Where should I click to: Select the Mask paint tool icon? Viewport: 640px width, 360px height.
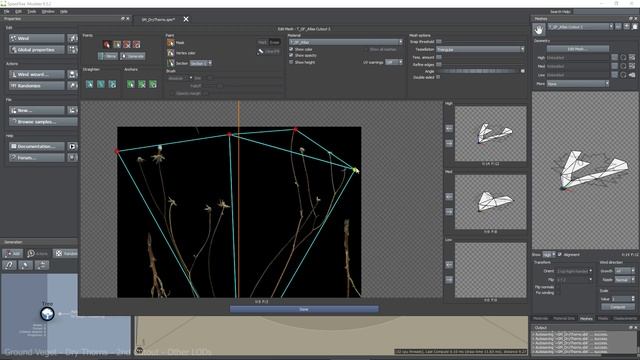pyautogui.click(x=171, y=42)
